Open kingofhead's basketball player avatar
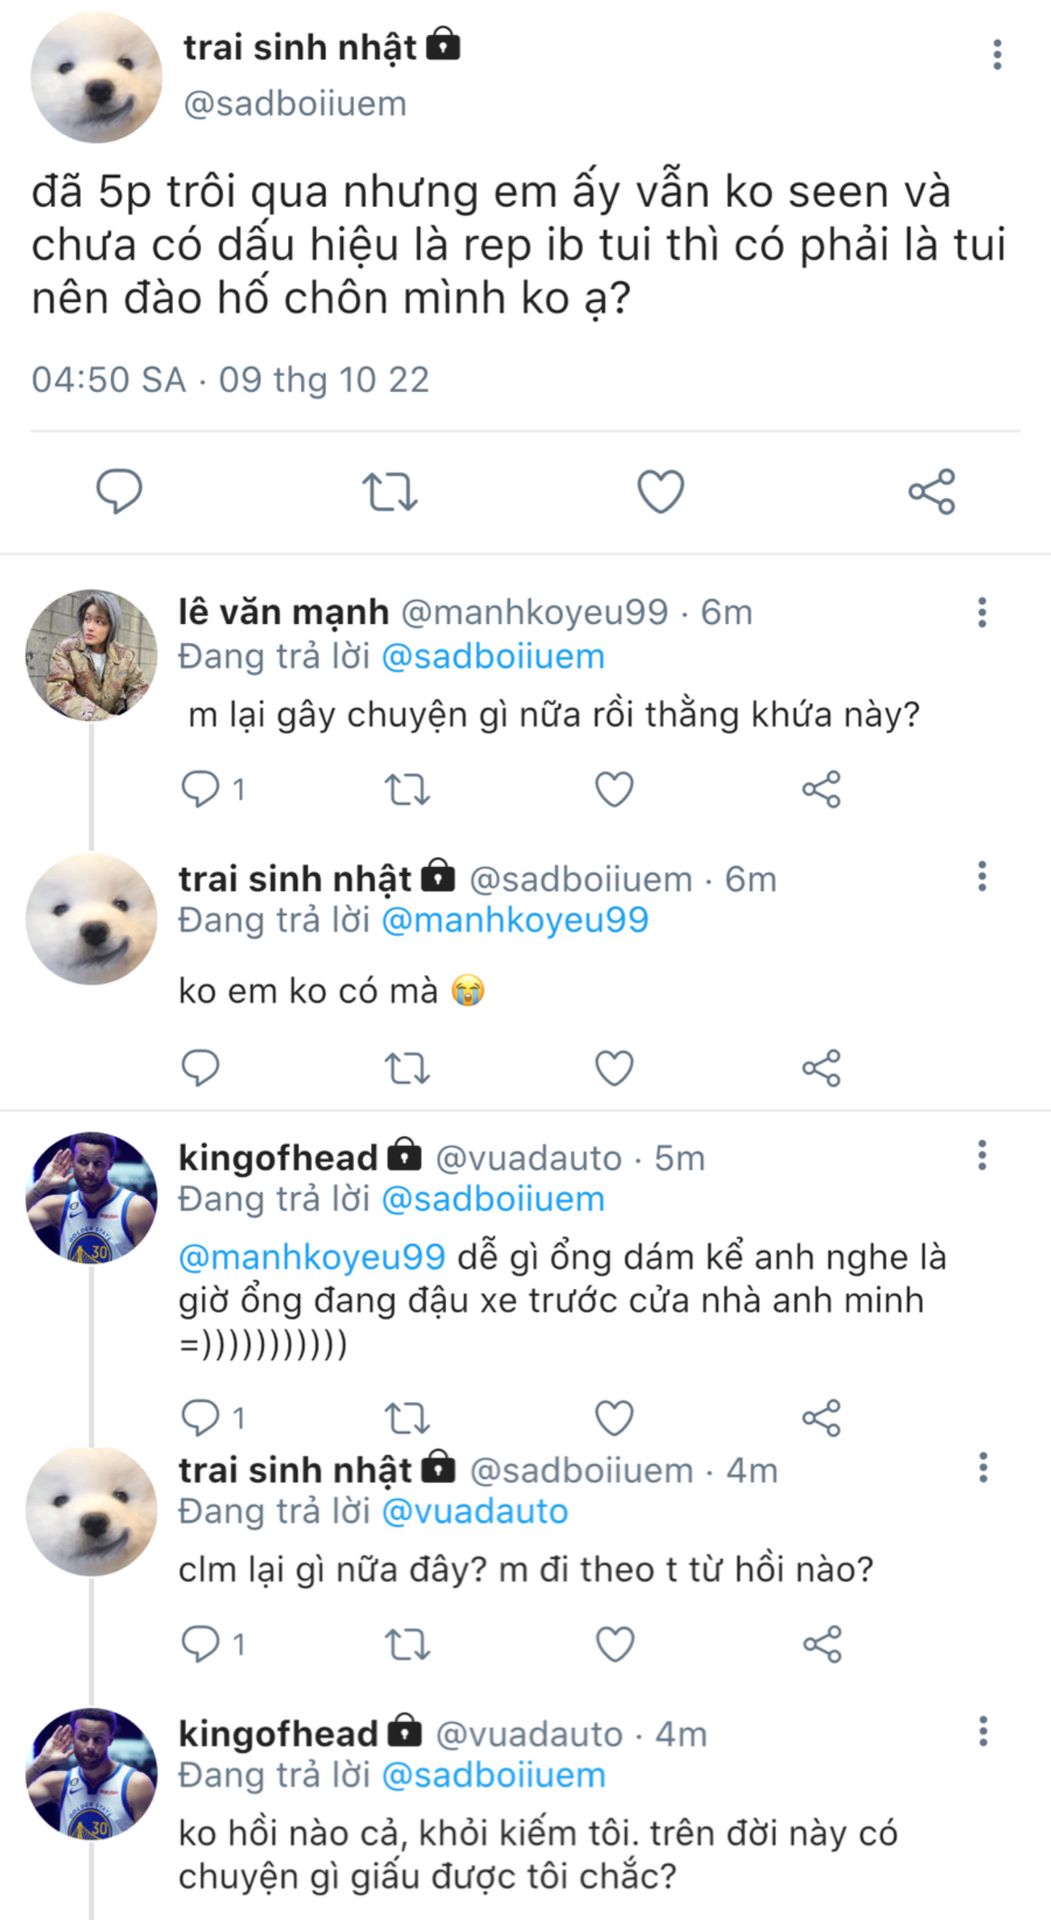This screenshot has height=1920, width=1051. tap(91, 1197)
